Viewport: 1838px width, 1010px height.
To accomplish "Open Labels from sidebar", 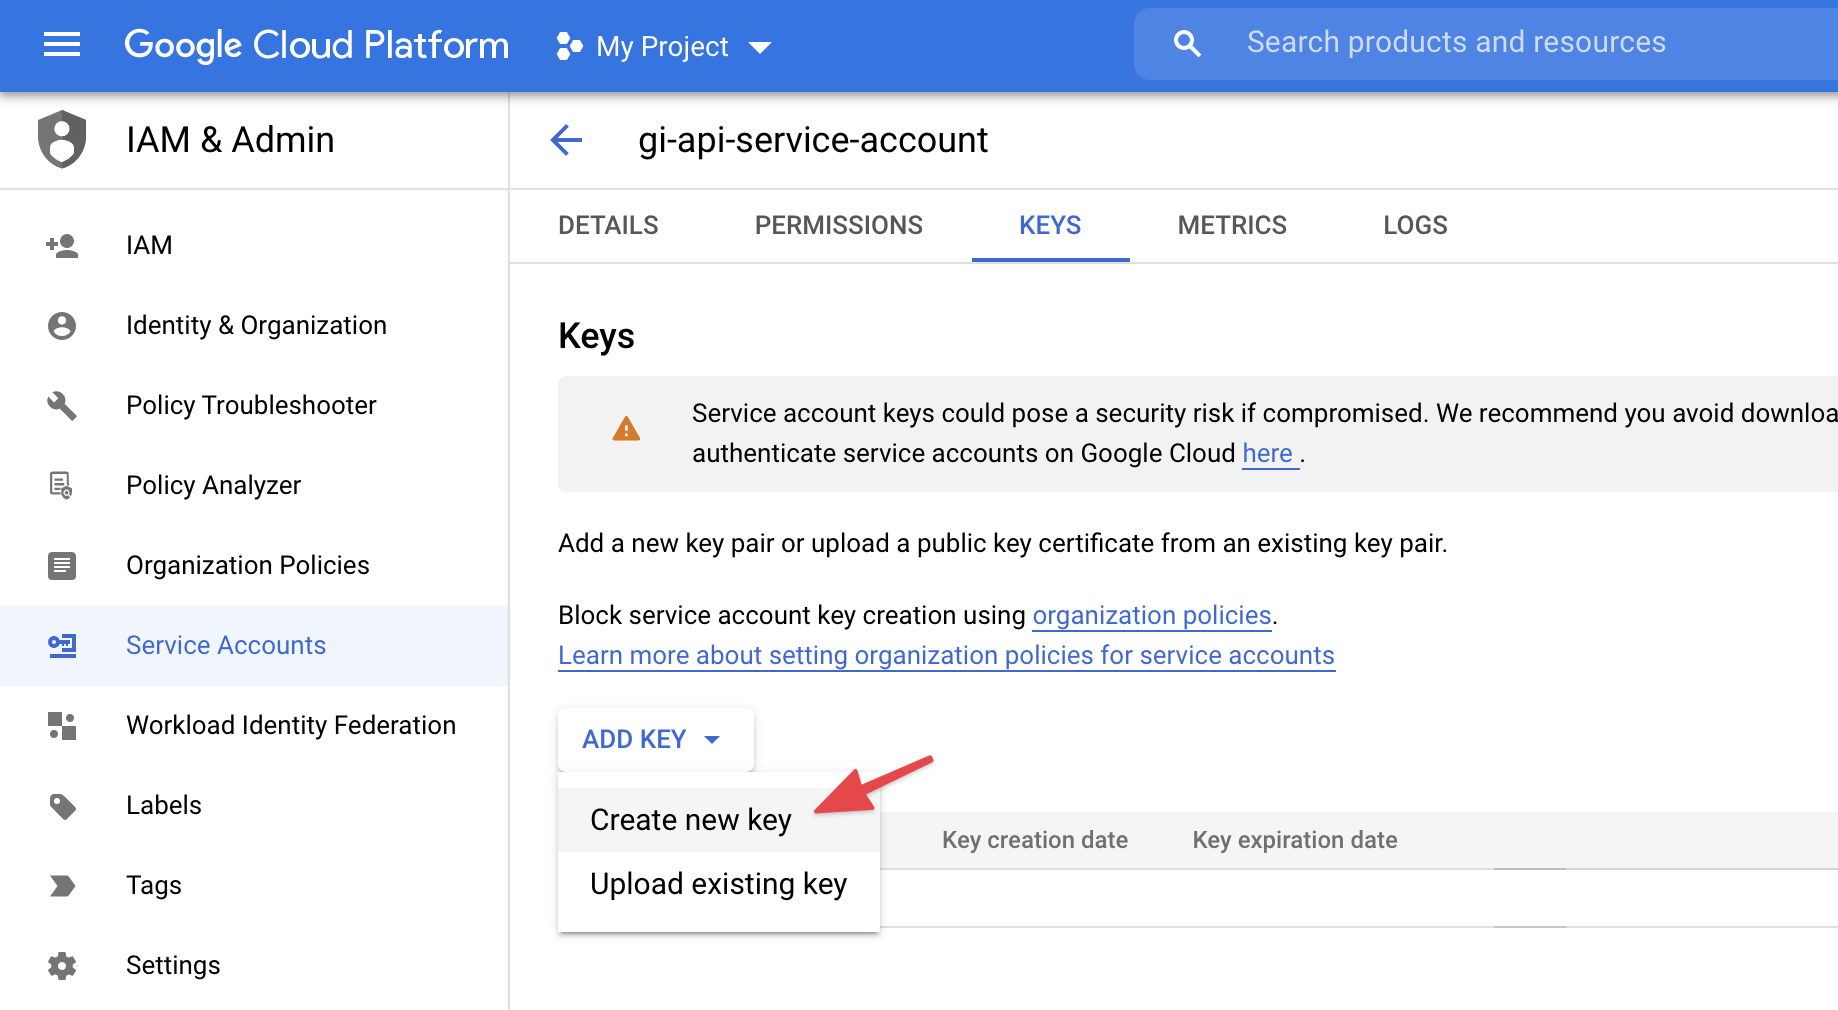I will point(254,805).
